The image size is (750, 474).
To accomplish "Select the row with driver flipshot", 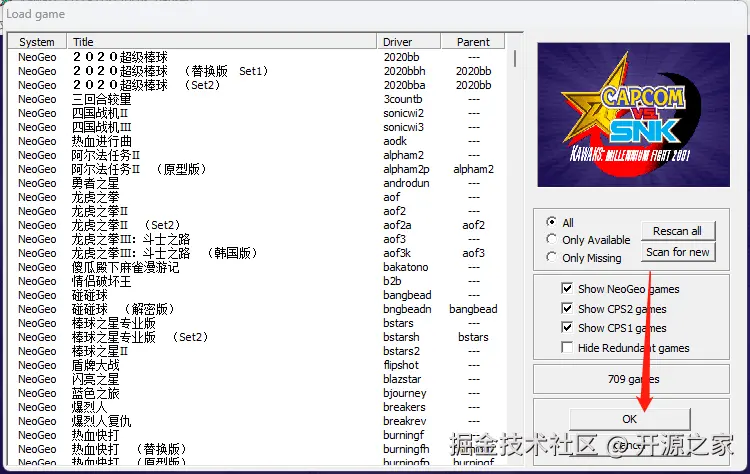I will pos(256,365).
